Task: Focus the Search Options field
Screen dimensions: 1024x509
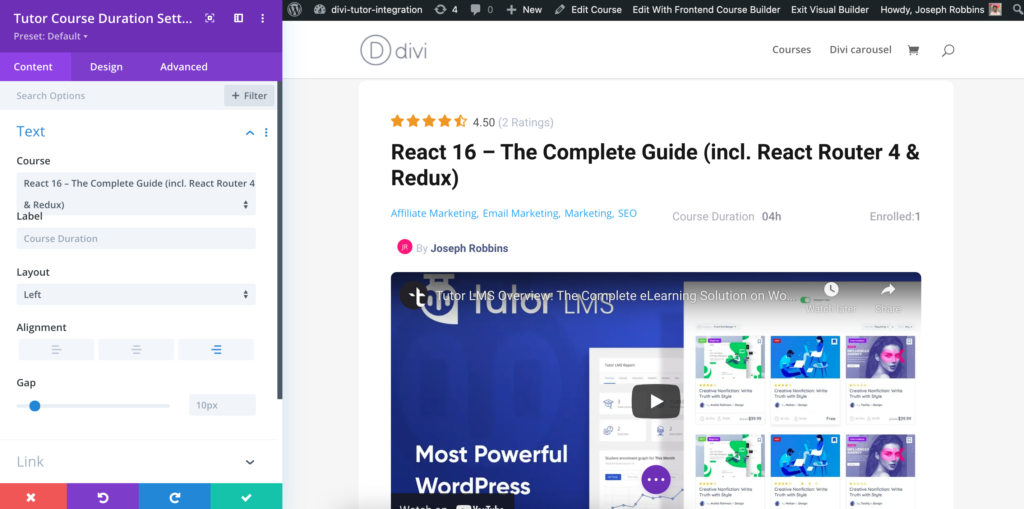Action: click(111, 95)
